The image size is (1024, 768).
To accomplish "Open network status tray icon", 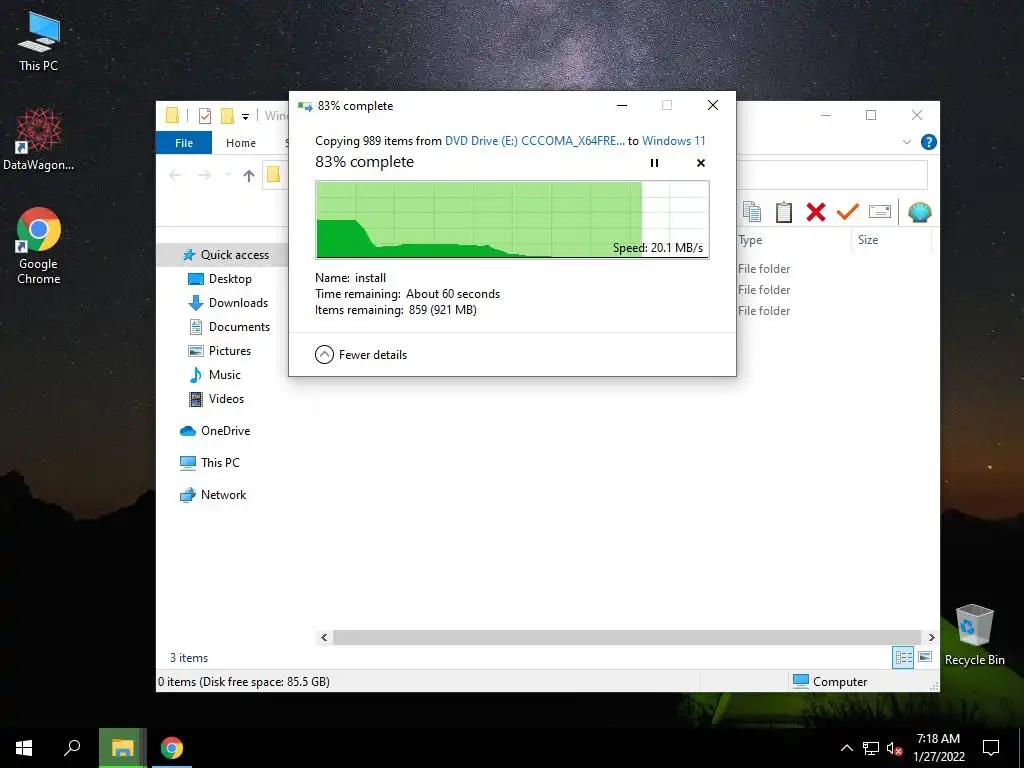I will [x=870, y=748].
